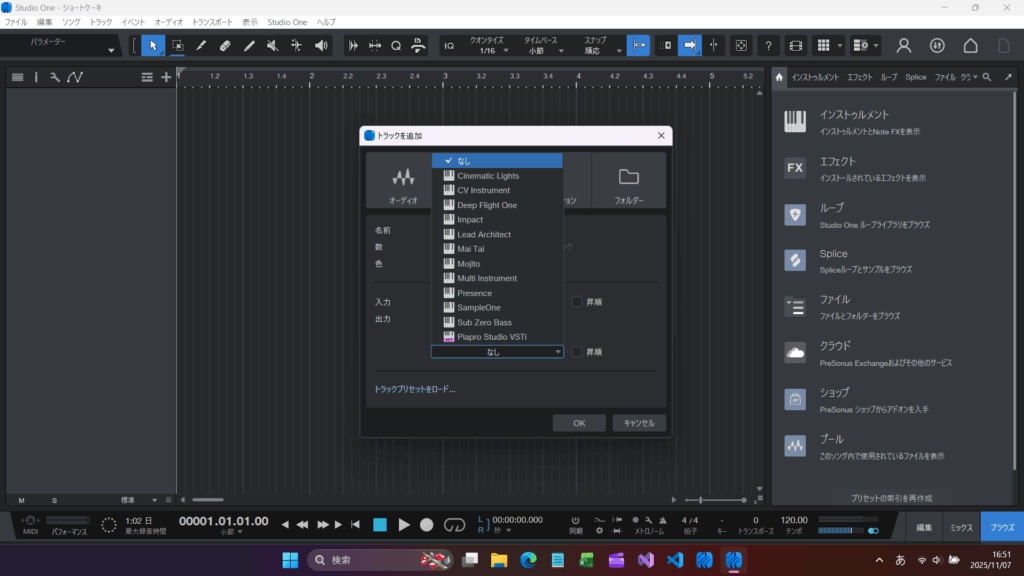Select the arrow pointer tool
1024x576 pixels.
tap(153, 45)
